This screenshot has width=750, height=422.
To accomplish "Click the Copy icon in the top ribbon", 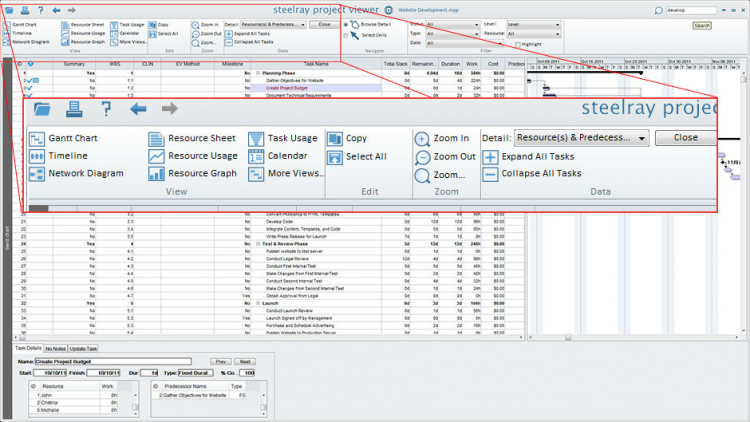I will point(152,25).
